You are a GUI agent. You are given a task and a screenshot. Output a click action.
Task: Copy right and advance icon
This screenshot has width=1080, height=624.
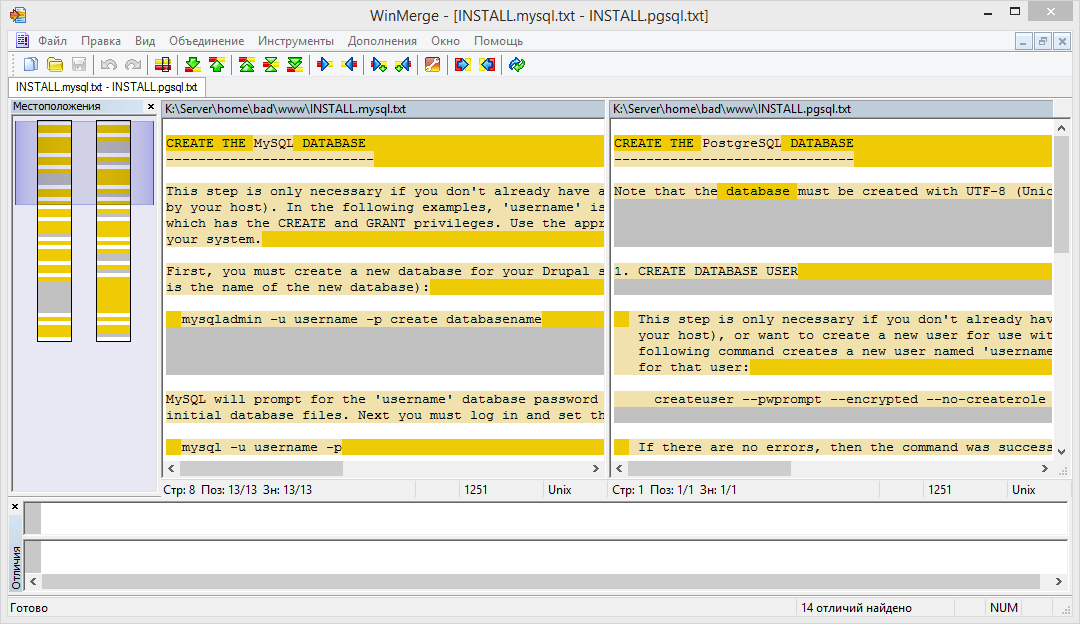[x=378, y=65]
